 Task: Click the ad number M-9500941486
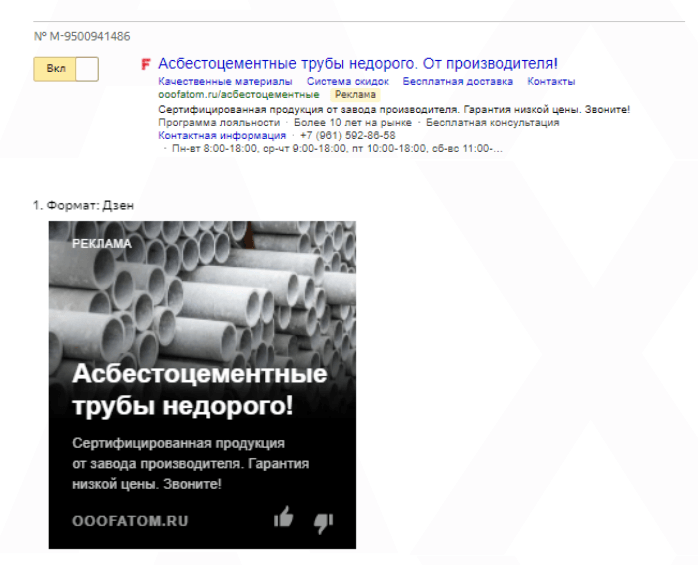click(82, 36)
